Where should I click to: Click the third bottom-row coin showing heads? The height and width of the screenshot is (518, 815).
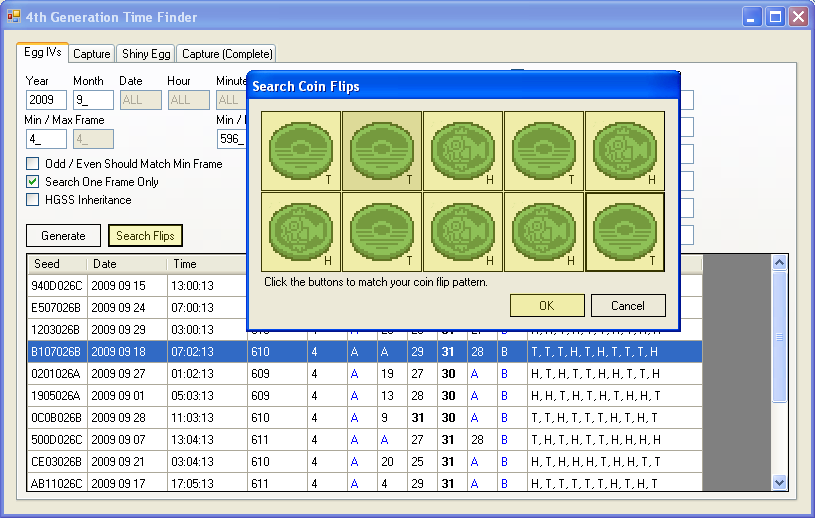point(463,231)
